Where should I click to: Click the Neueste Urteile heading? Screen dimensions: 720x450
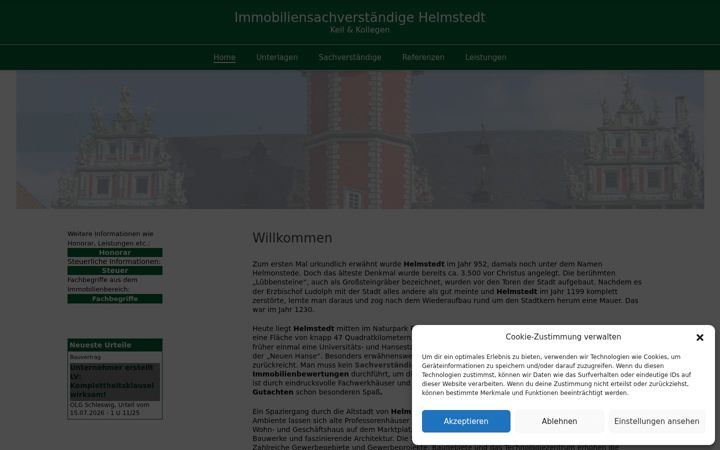[x=115, y=345]
